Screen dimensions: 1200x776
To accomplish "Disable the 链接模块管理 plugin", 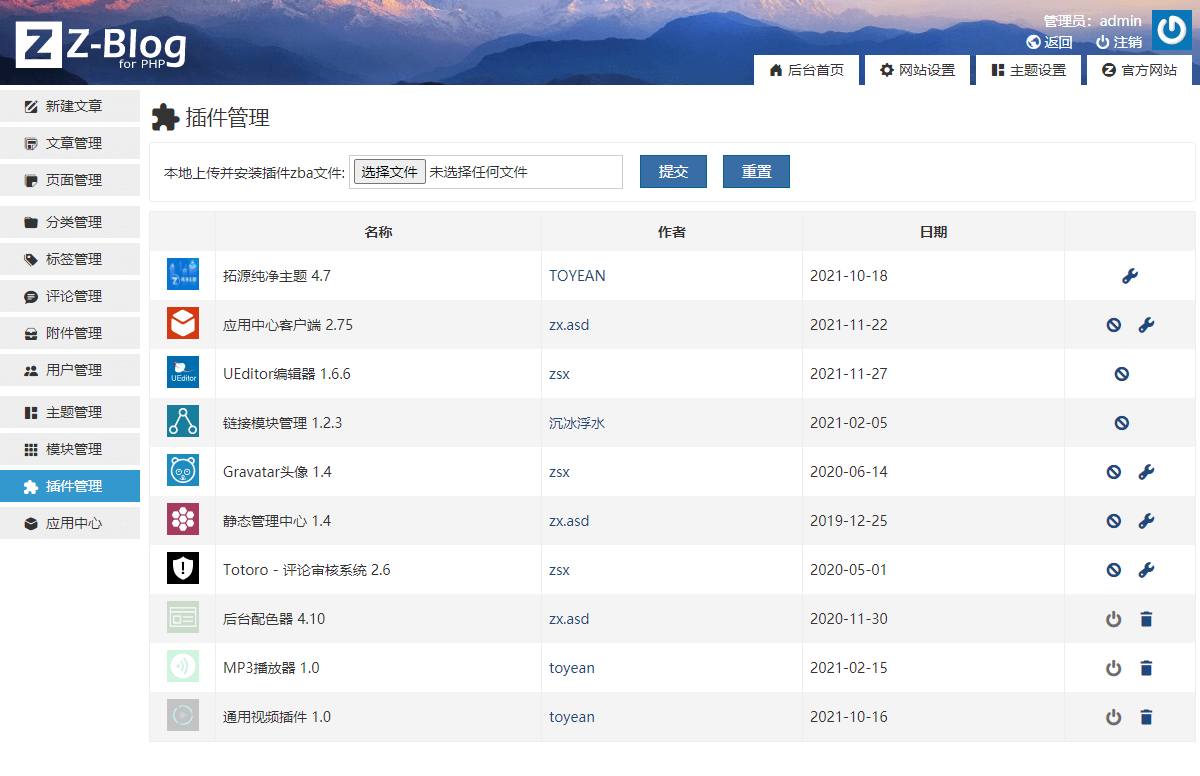I will [1121, 422].
